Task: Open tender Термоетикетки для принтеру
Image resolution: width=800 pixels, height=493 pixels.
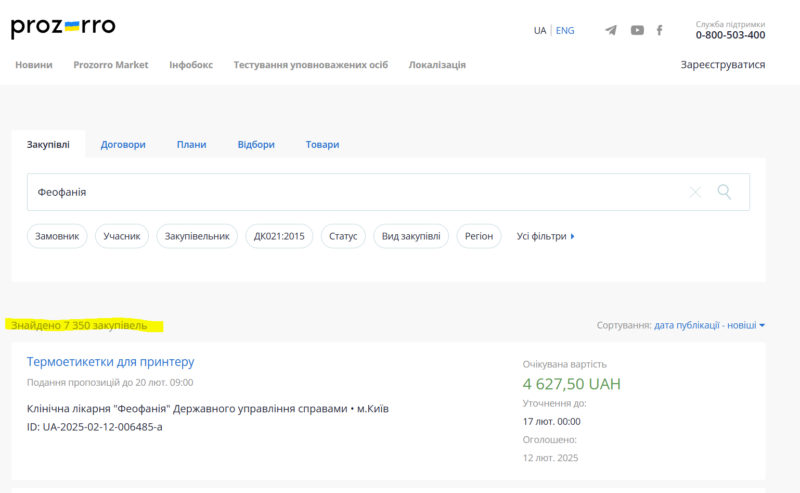Action: click(110, 361)
